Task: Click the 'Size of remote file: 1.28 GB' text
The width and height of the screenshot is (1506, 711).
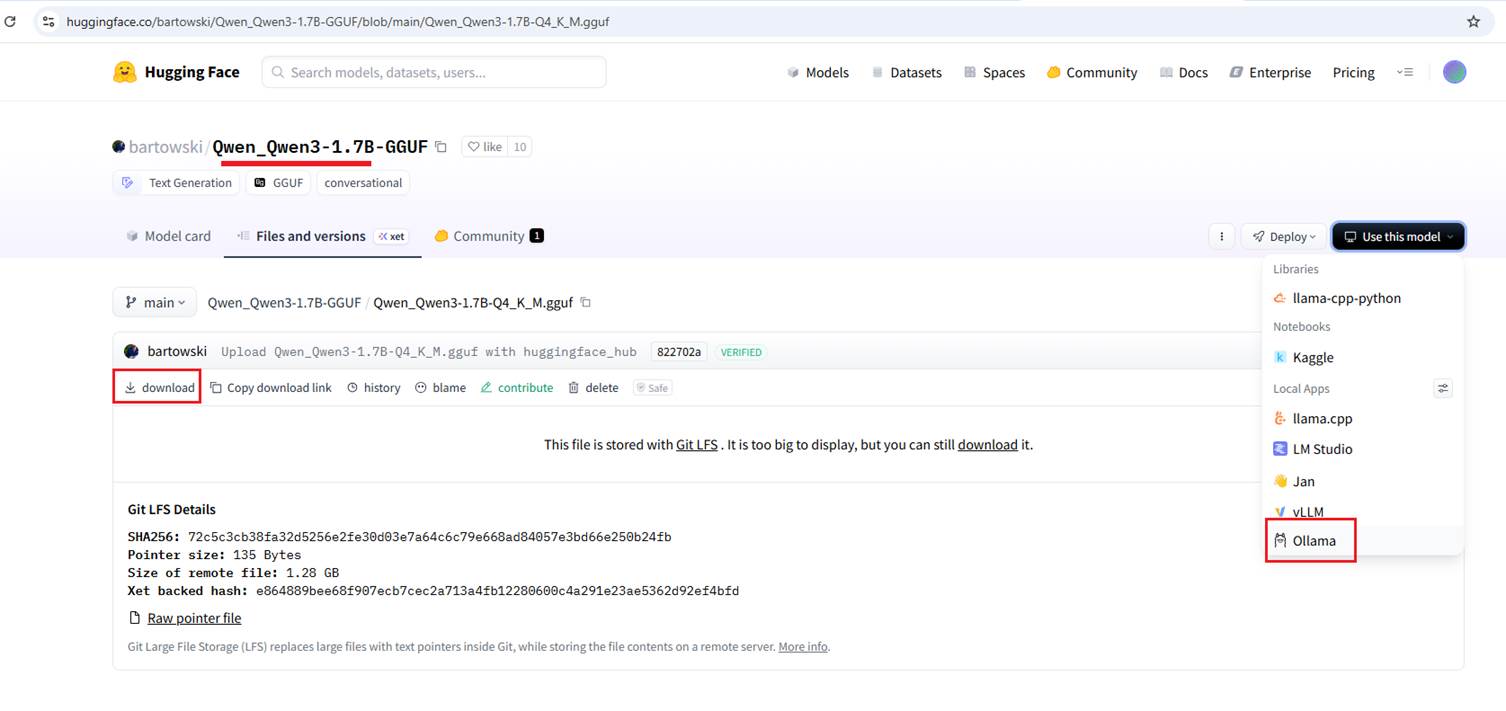Action: [233, 573]
